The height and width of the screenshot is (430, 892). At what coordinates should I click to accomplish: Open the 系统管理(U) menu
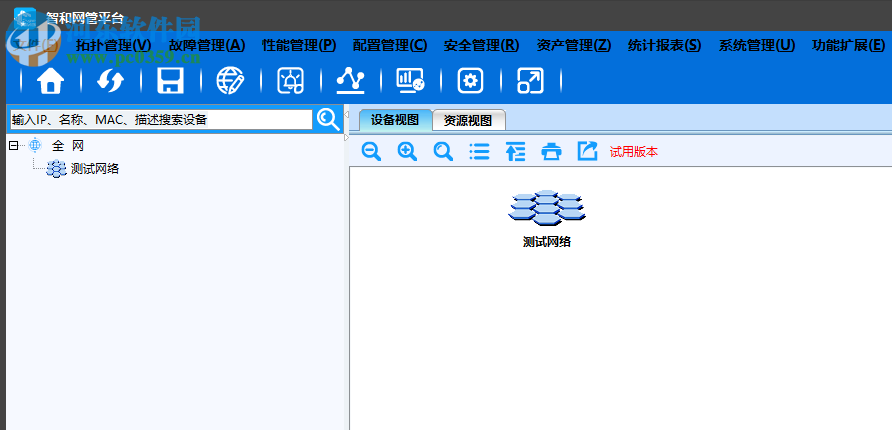[x=757, y=46]
